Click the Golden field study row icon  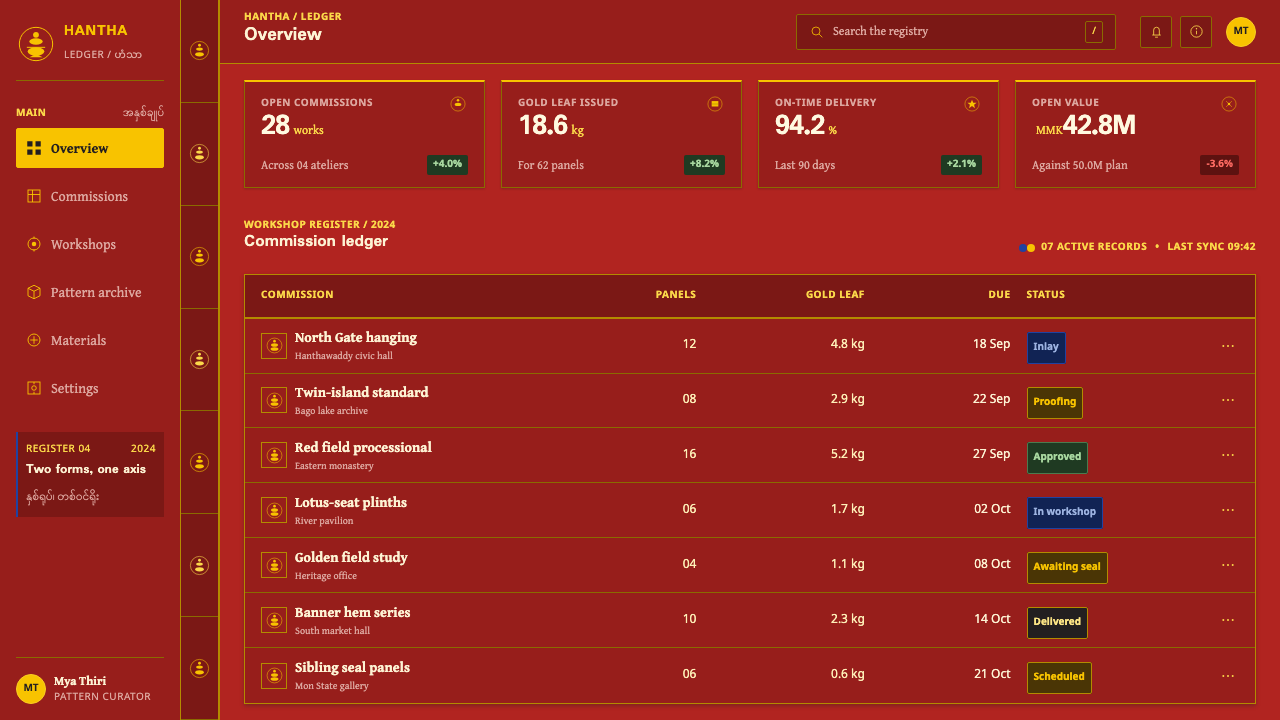[x=274, y=566]
